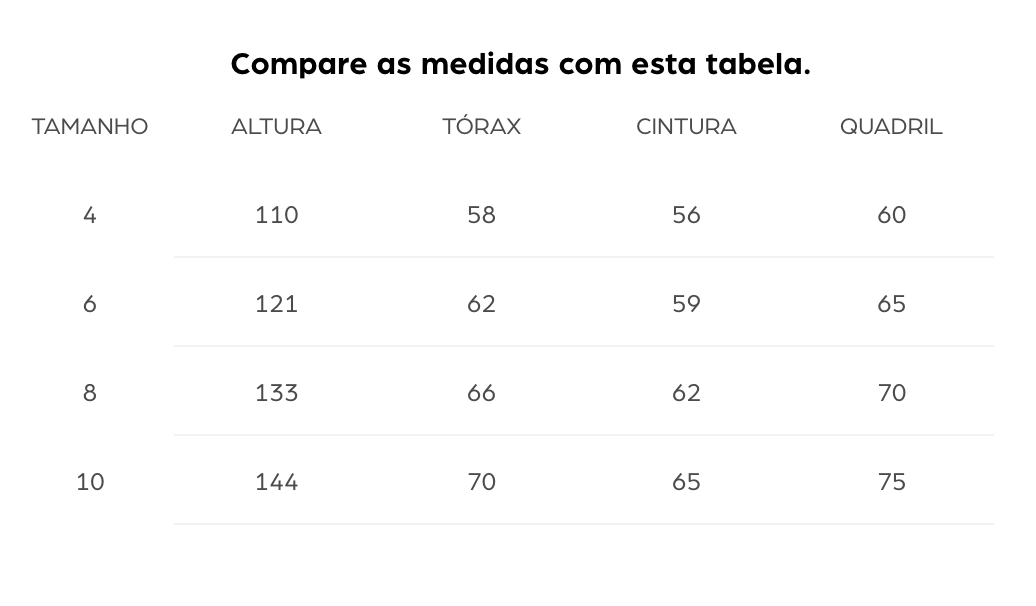This screenshot has height=606, width=1036.
Task: Select the tórax value 66
Action: point(481,393)
